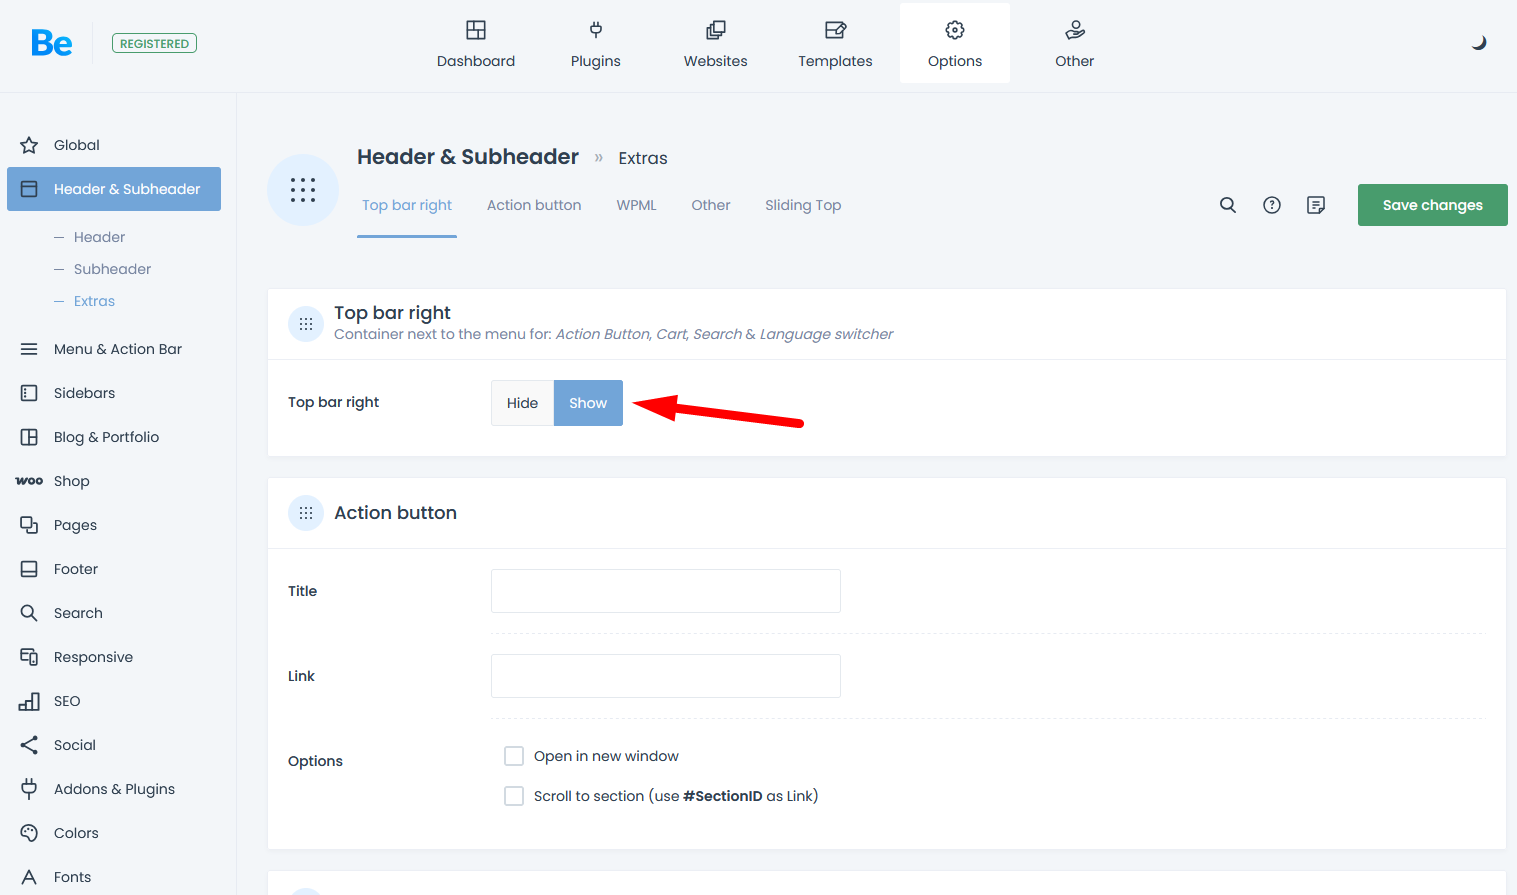Click the Action button Title input field
This screenshot has width=1517, height=895.
click(x=665, y=591)
